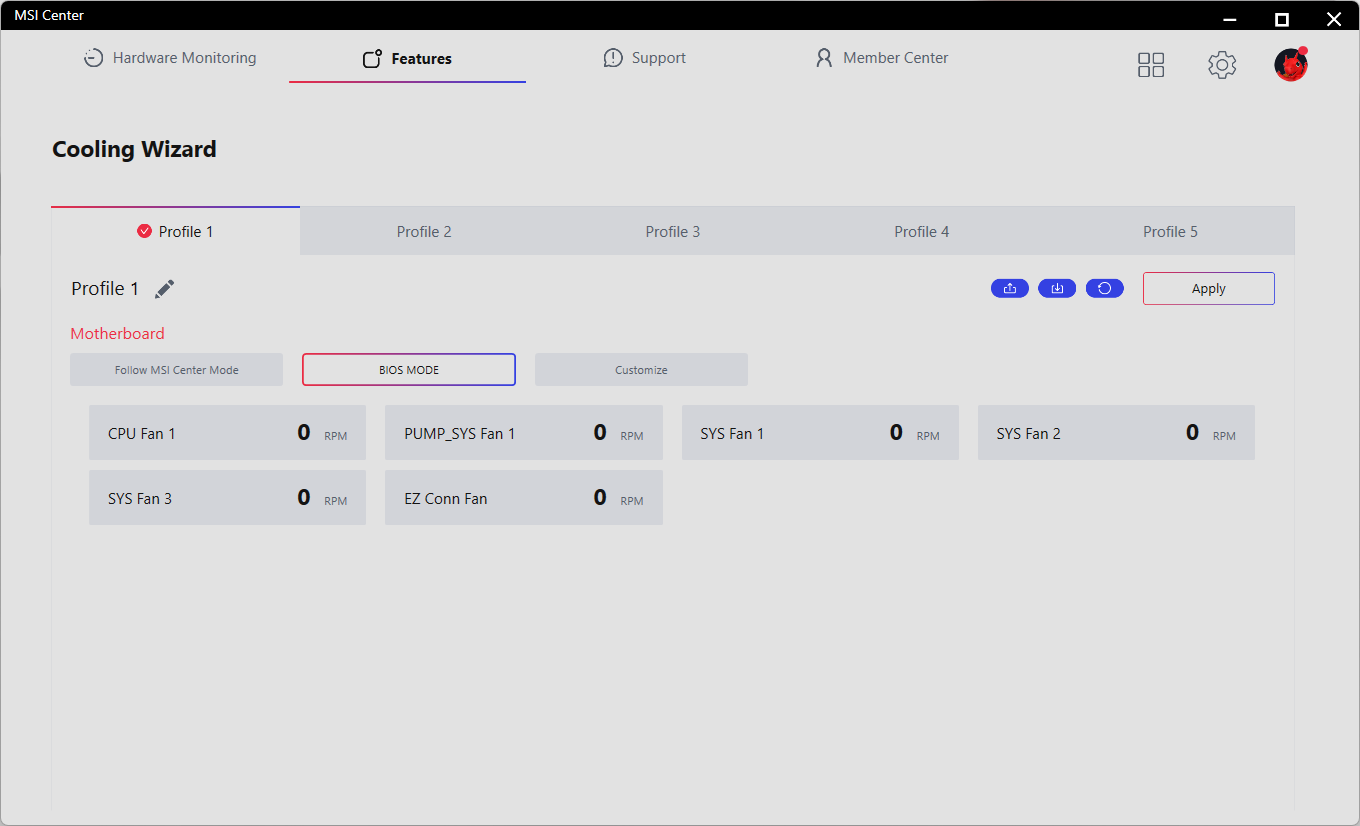Click the Customize fan mode button
The height and width of the screenshot is (826, 1360).
pos(641,370)
